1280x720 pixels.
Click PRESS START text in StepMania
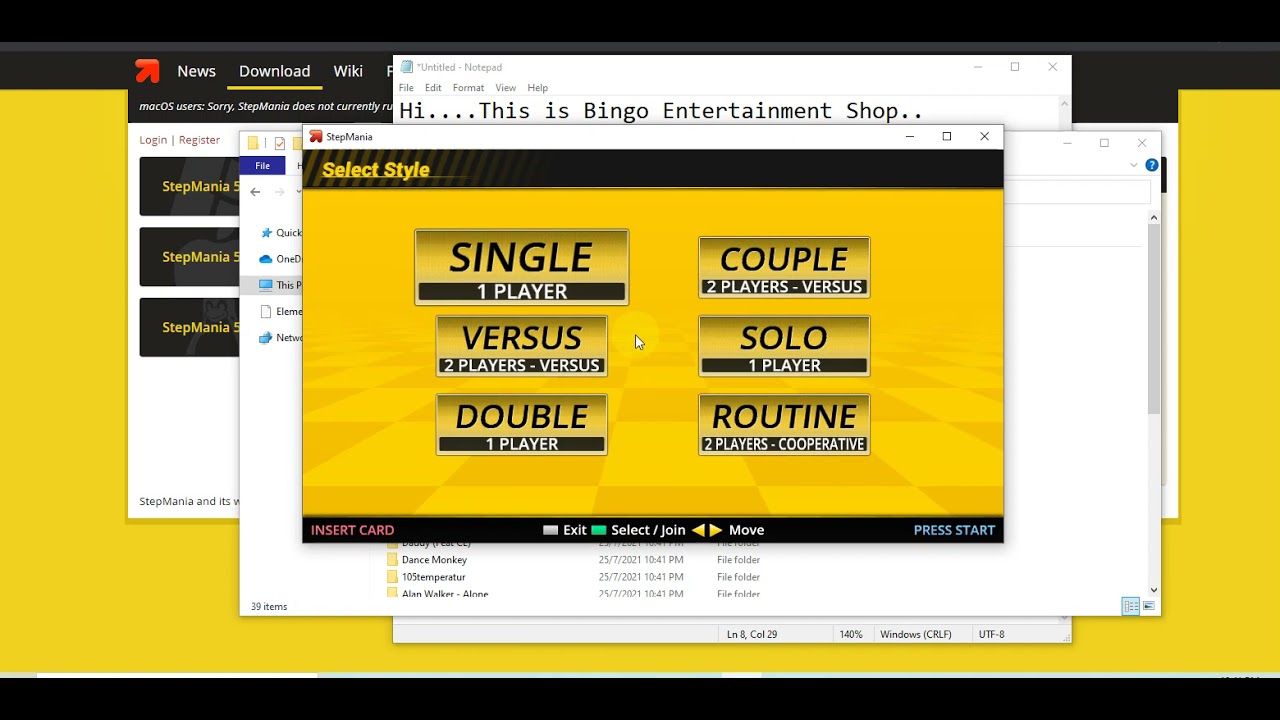tap(954, 530)
